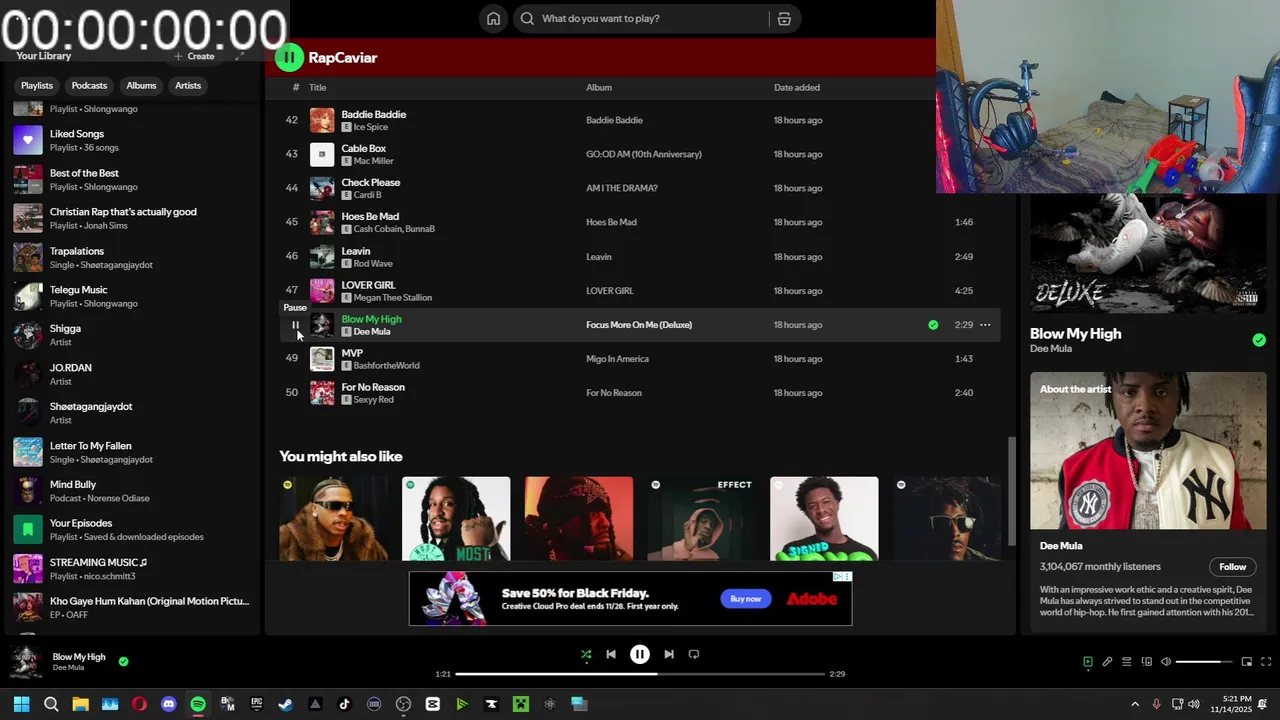
Task: Skip to previous track
Action: [611, 655]
